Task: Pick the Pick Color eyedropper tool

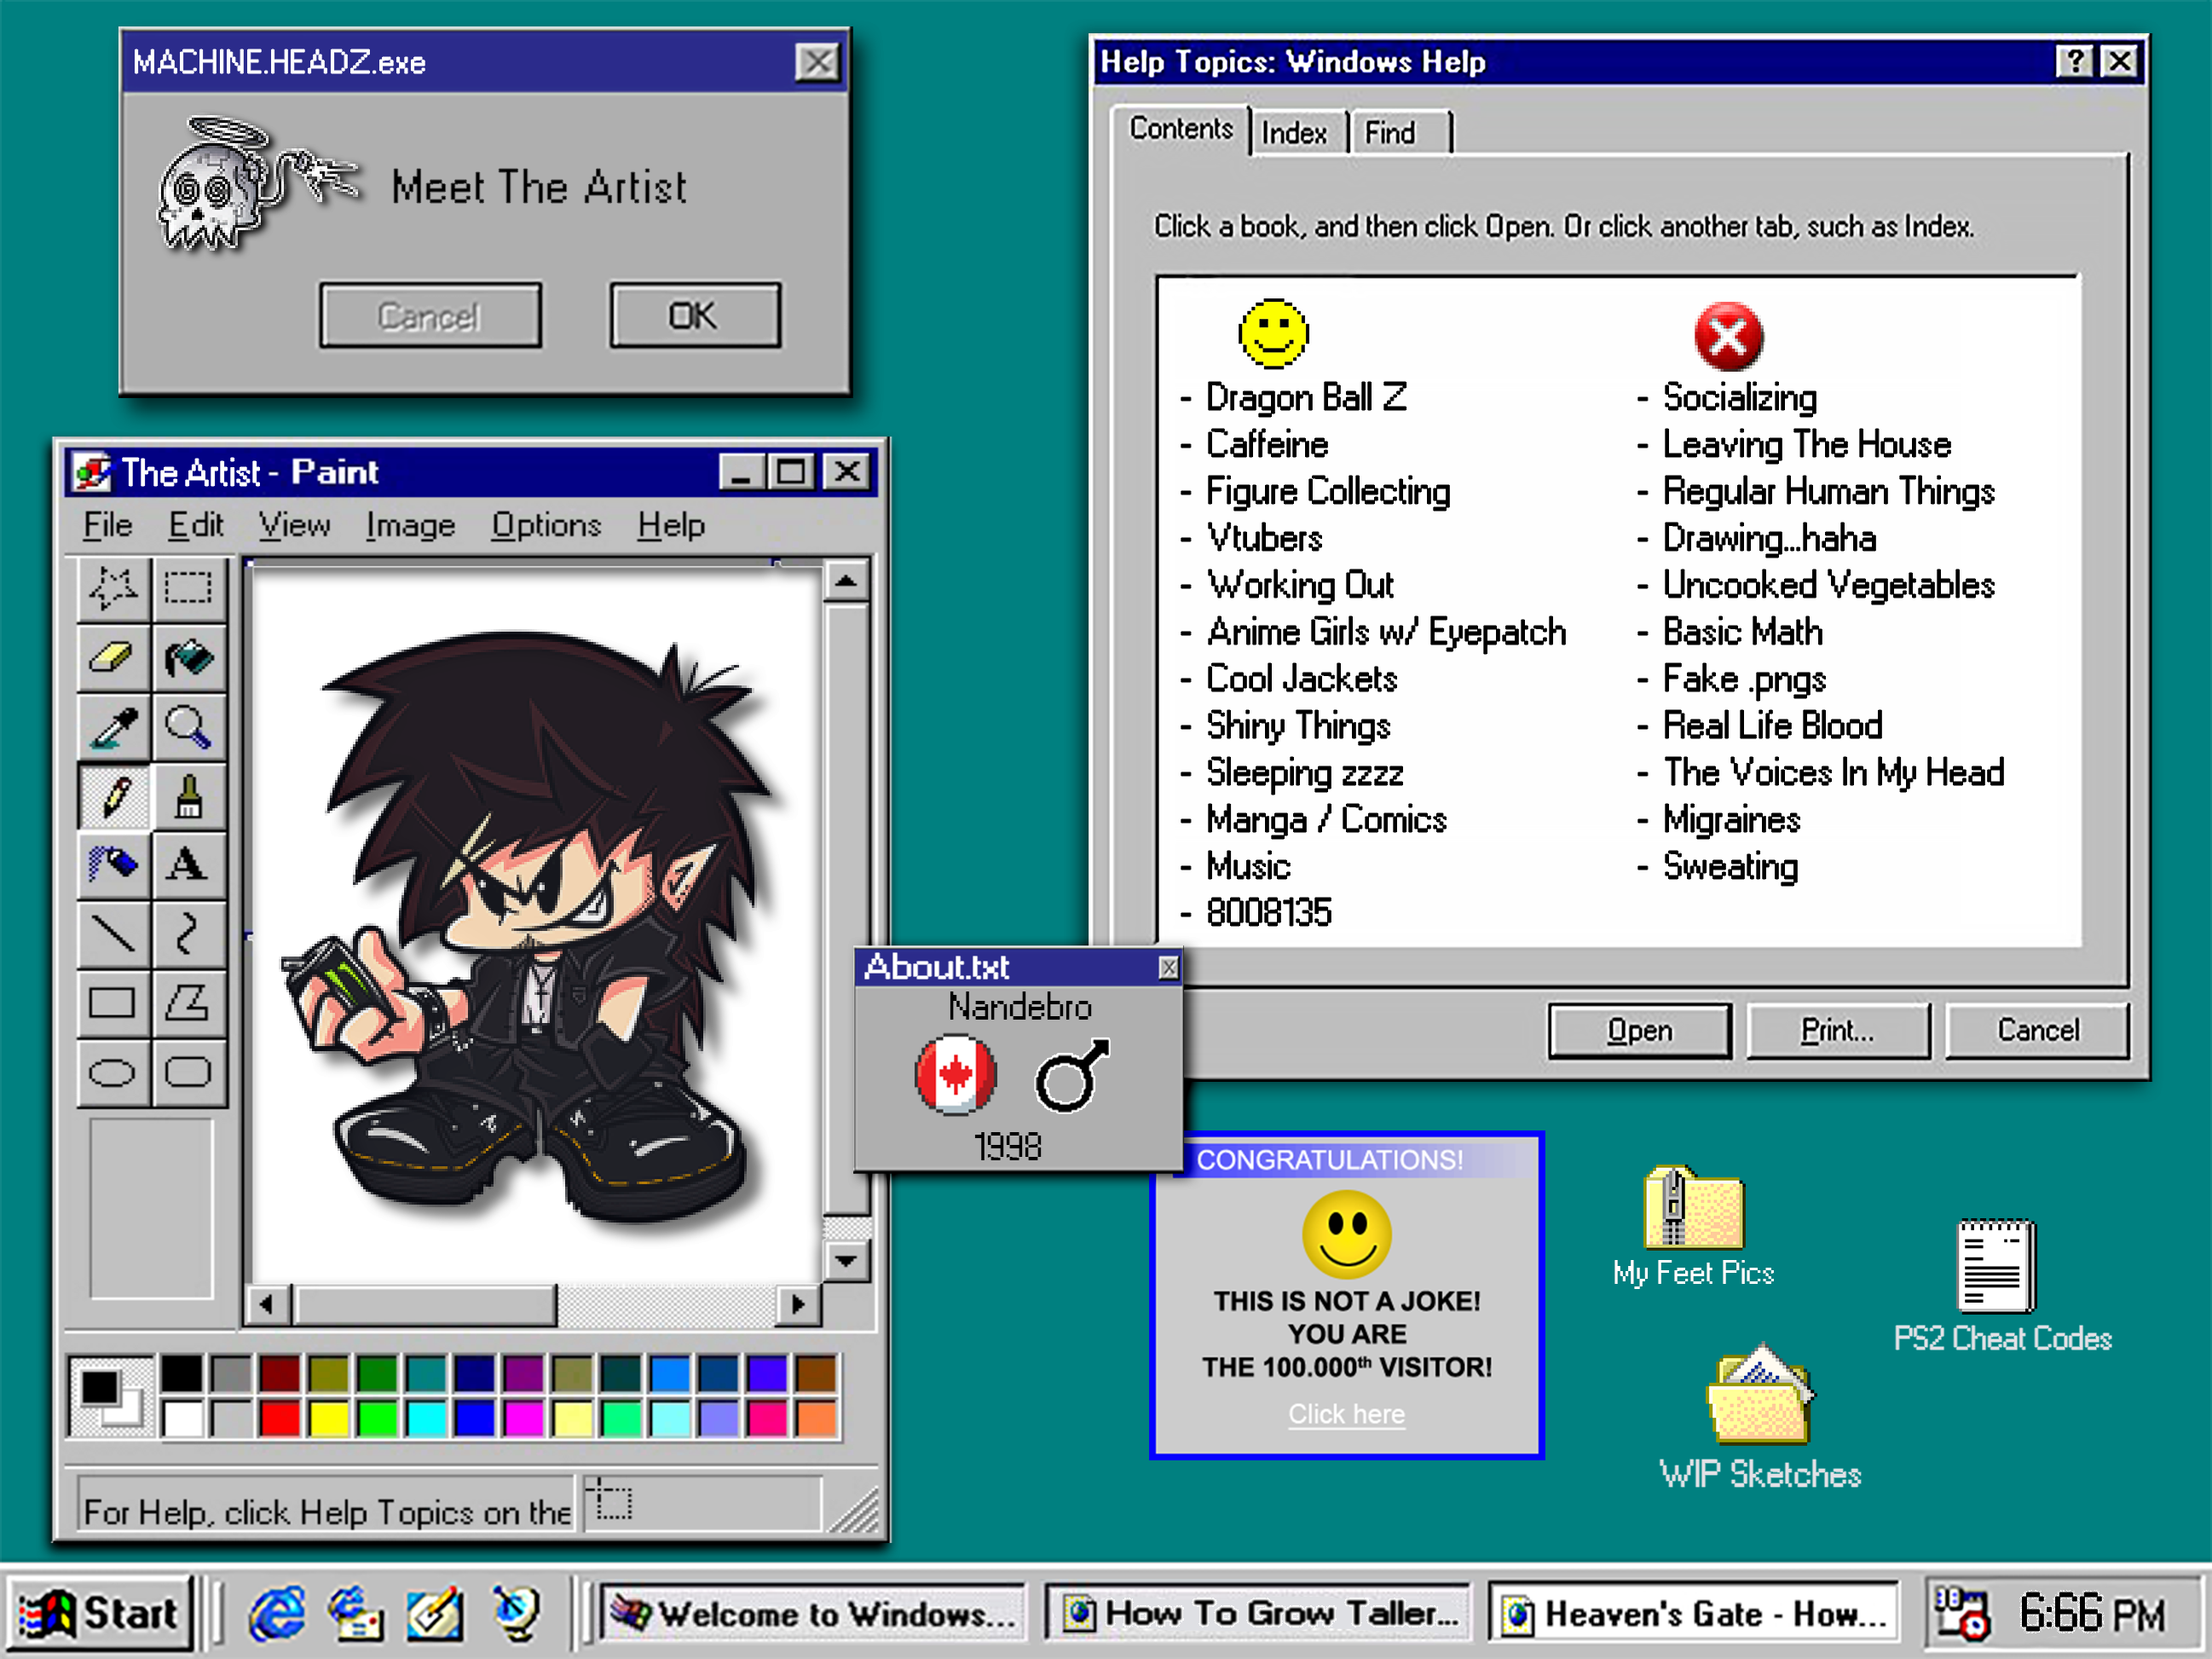Action: point(114,727)
